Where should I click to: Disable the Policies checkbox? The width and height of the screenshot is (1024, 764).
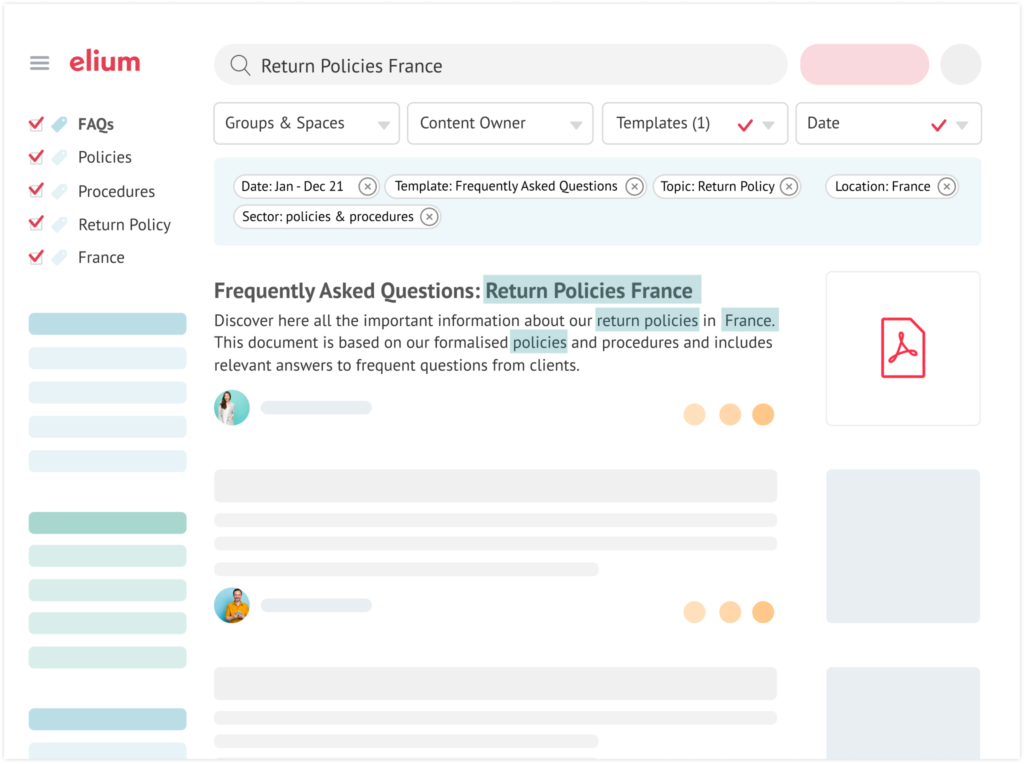point(36,157)
